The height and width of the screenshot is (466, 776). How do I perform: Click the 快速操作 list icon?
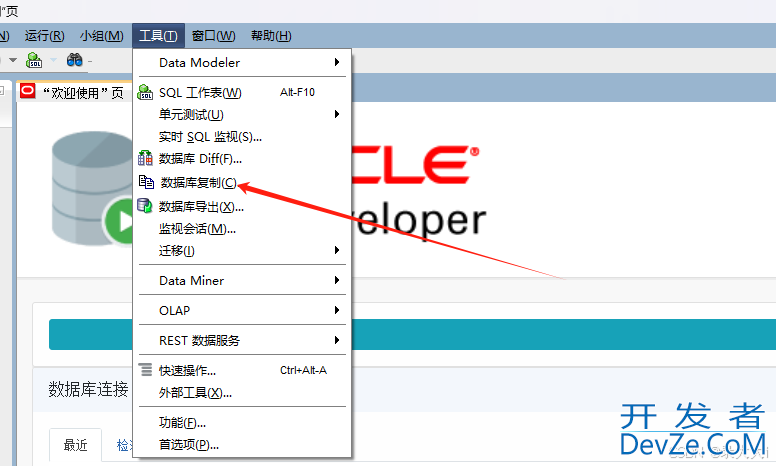tap(146, 370)
